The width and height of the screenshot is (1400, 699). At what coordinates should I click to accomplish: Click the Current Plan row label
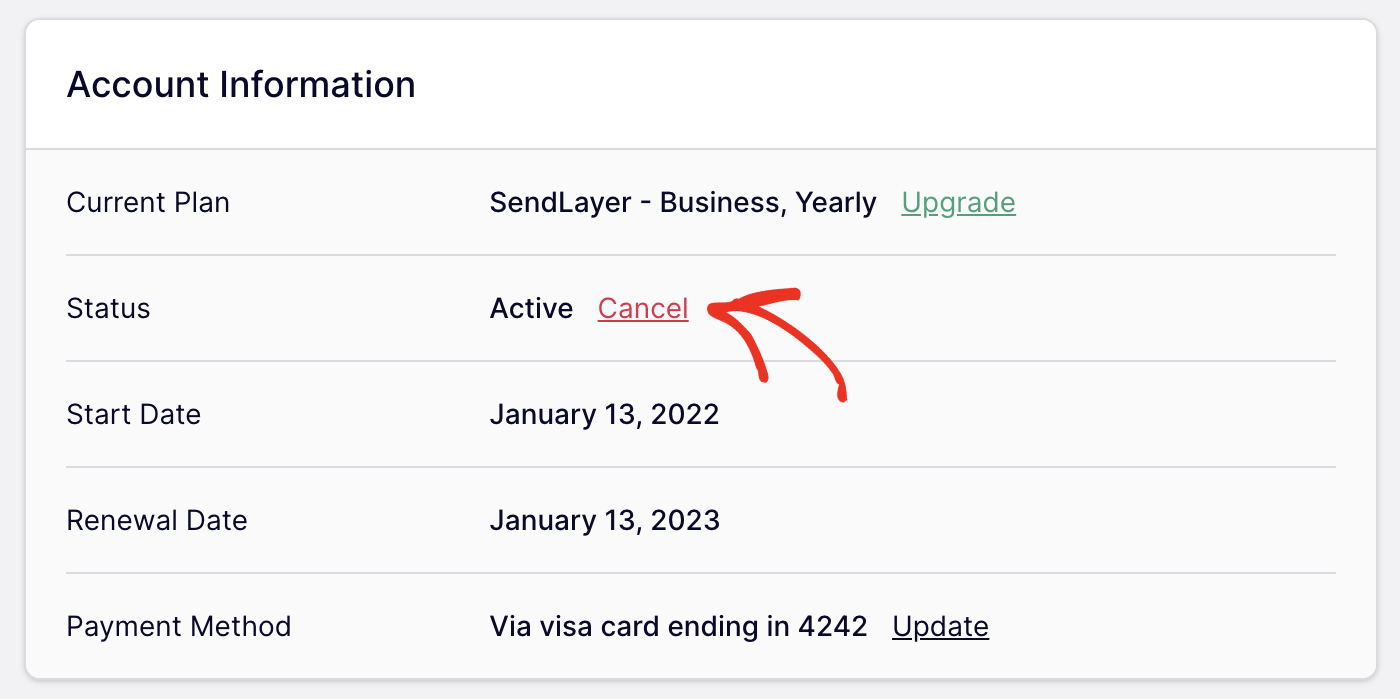pos(147,202)
